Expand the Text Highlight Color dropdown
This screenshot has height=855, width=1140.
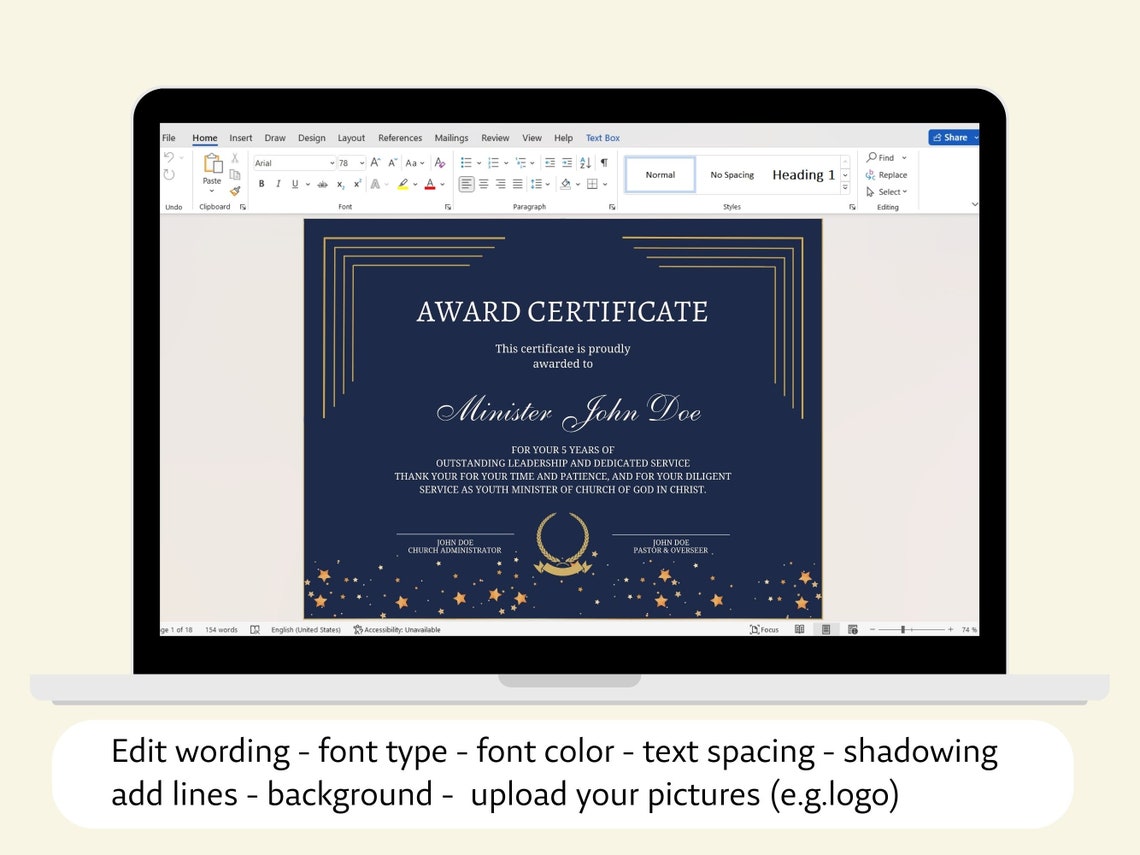click(x=416, y=185)
